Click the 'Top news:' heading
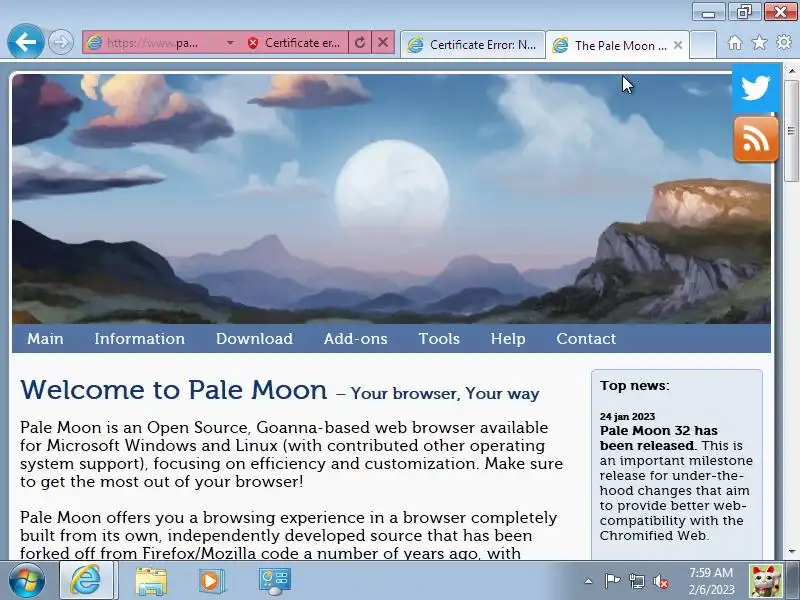 point(635,386)
